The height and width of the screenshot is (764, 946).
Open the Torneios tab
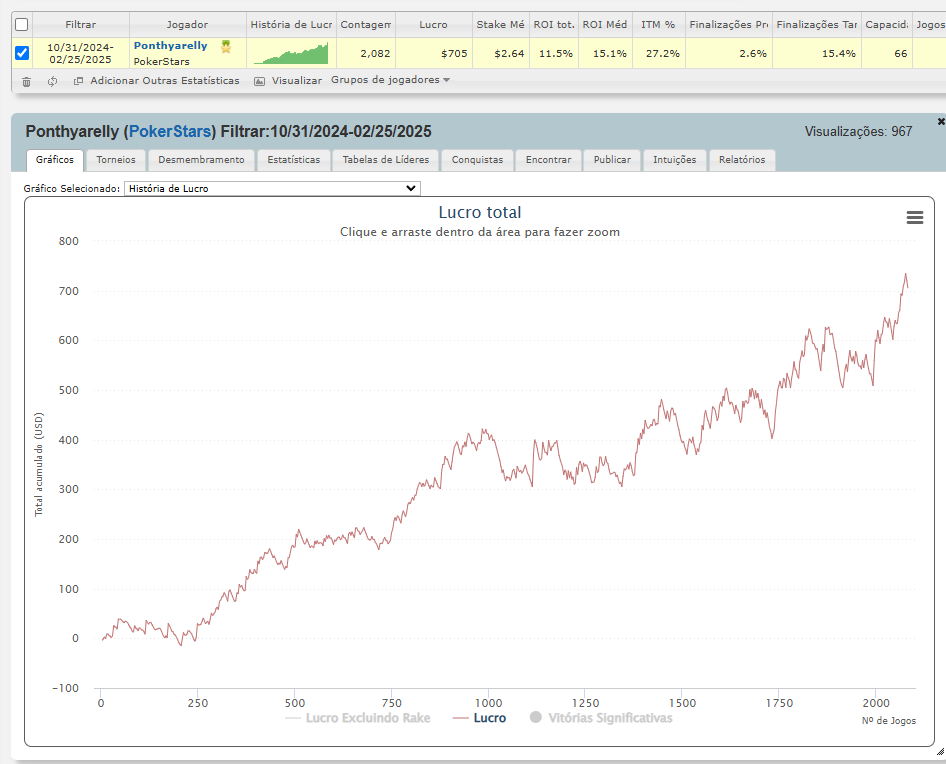click(x=116, y=160)
